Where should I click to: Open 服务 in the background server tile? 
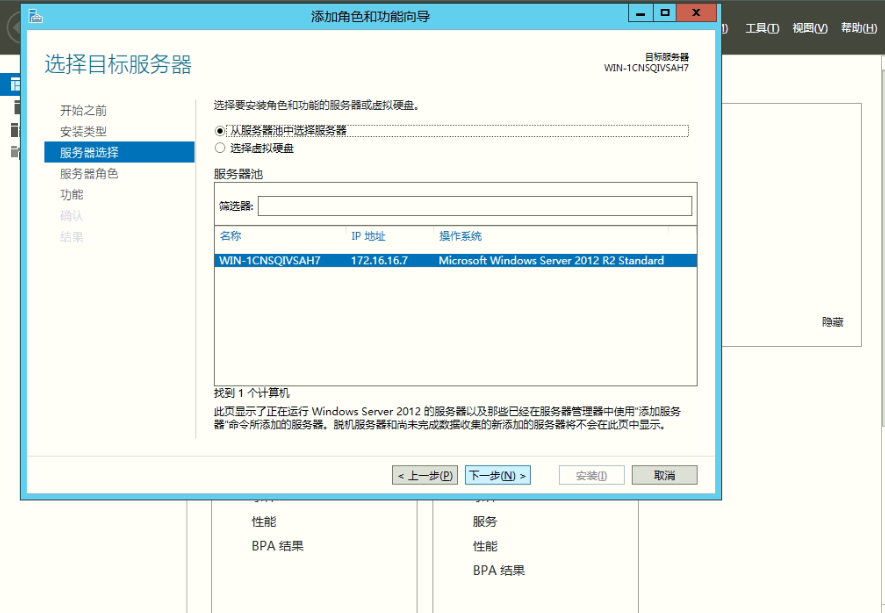pos(485,522)
